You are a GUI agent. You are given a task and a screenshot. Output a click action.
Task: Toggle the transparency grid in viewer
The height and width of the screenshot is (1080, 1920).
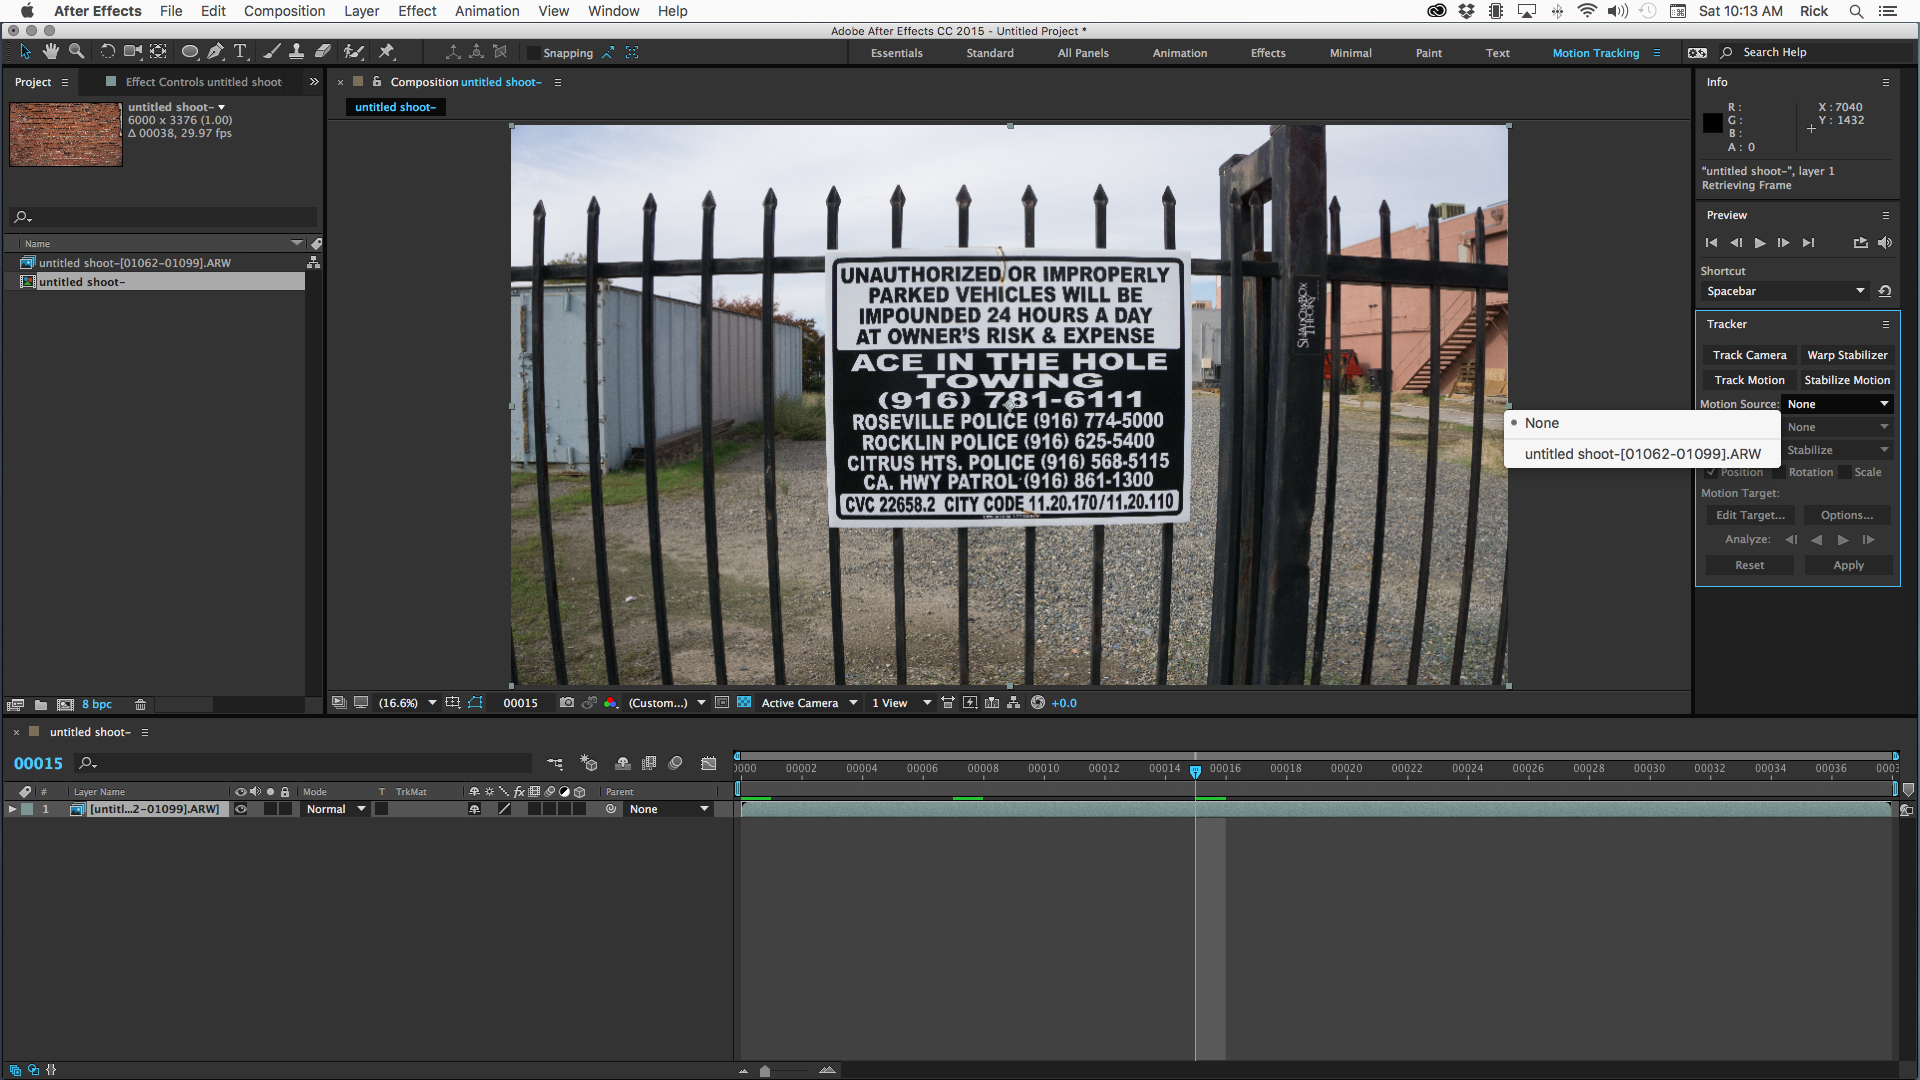pos(744,703)
